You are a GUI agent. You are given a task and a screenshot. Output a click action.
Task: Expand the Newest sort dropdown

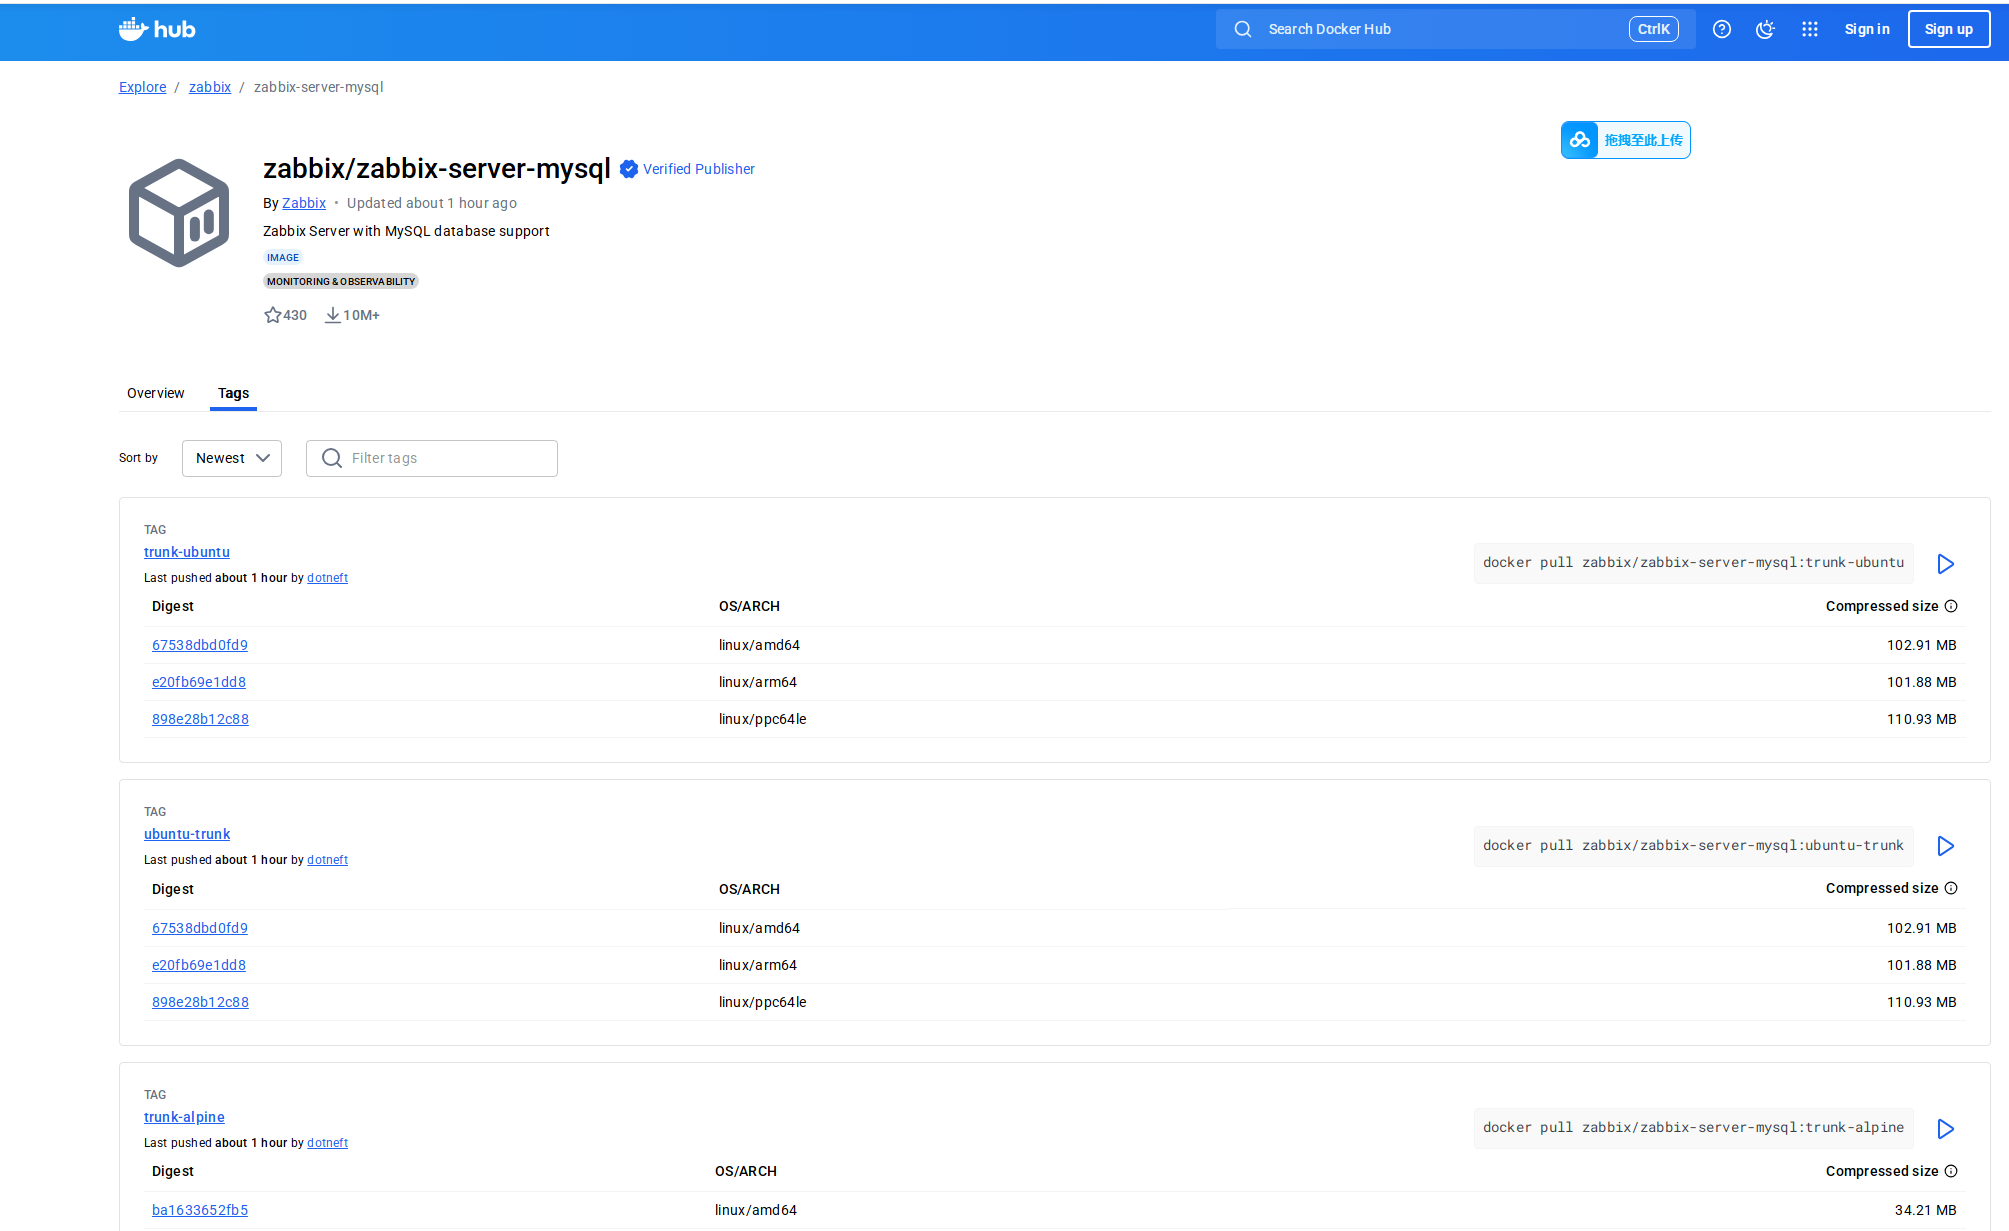[x=232, y=458]
